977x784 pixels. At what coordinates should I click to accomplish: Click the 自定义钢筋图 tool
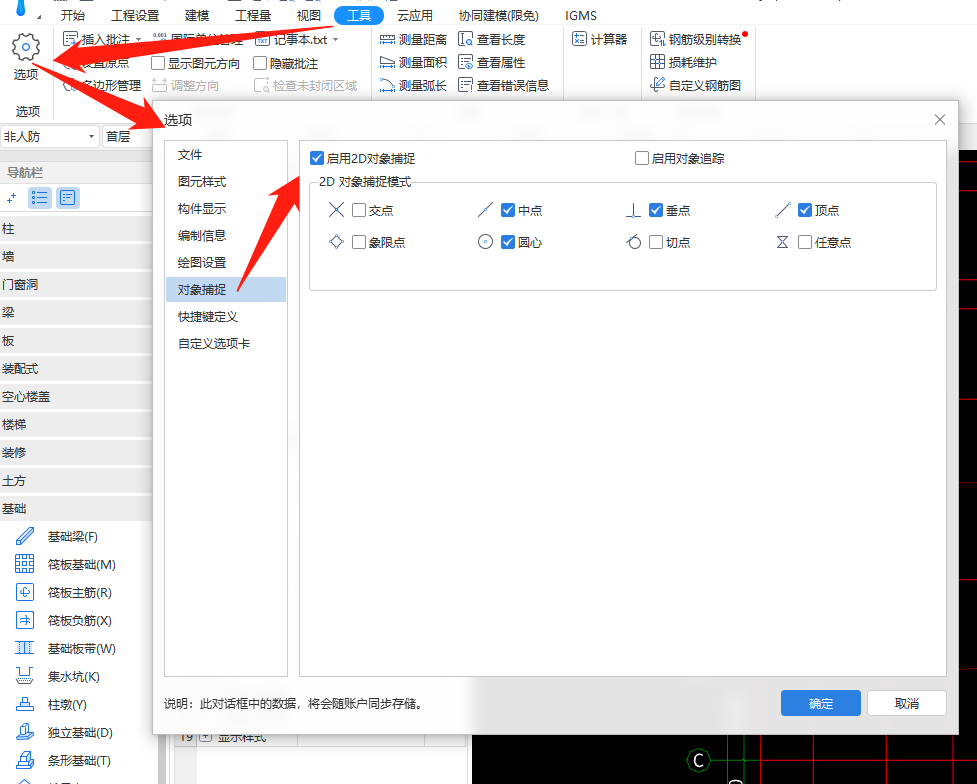(695, 85)
